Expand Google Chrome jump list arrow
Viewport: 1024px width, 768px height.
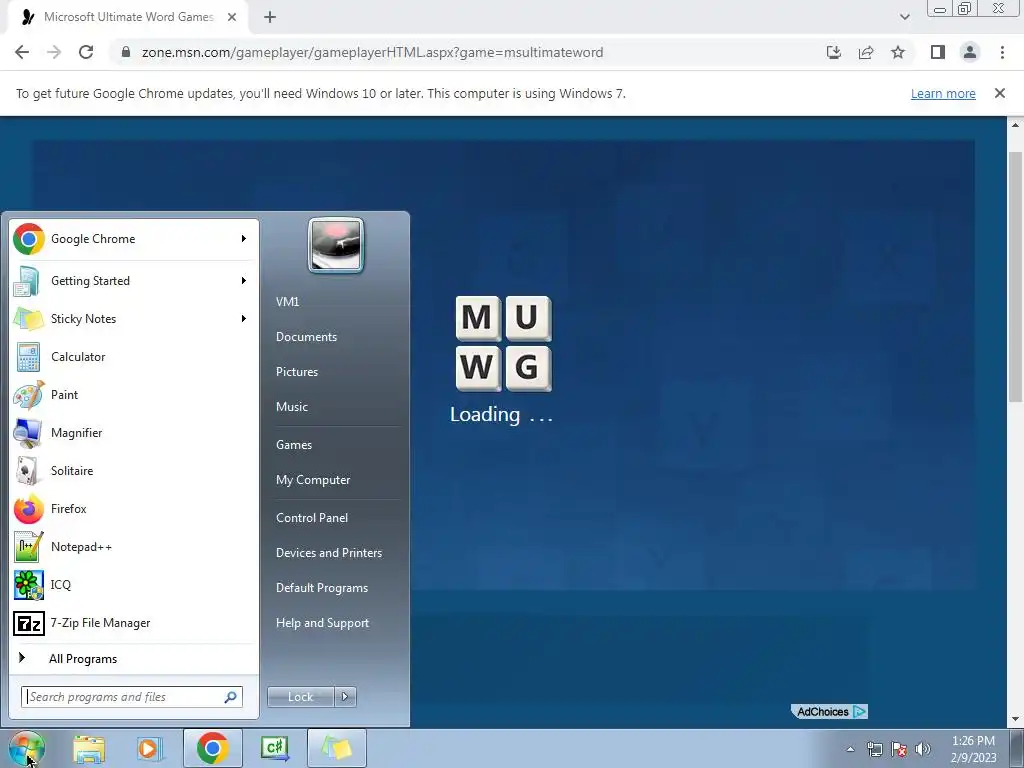(x=244, y=239)
